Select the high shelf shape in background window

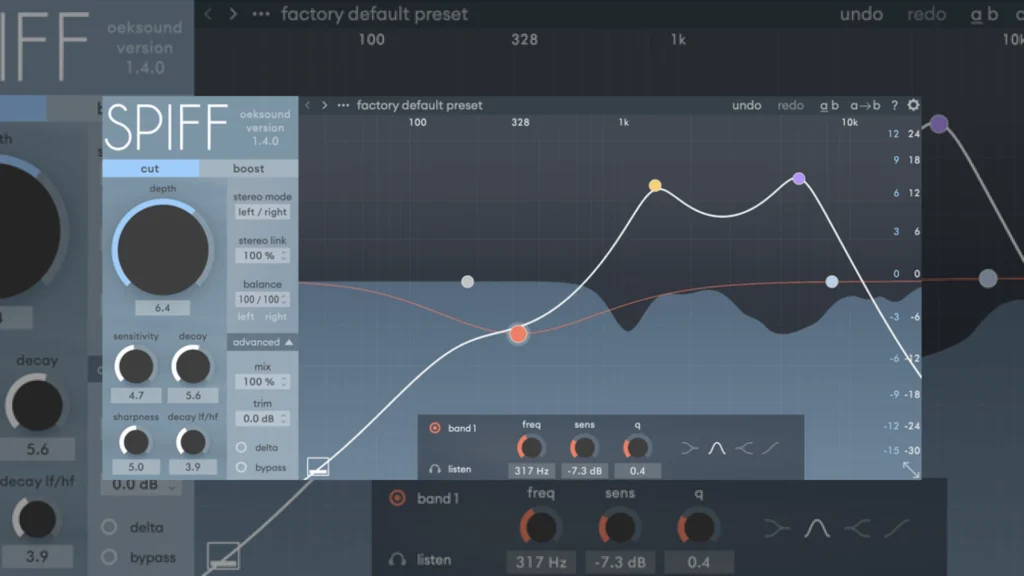tap(857, 528)
